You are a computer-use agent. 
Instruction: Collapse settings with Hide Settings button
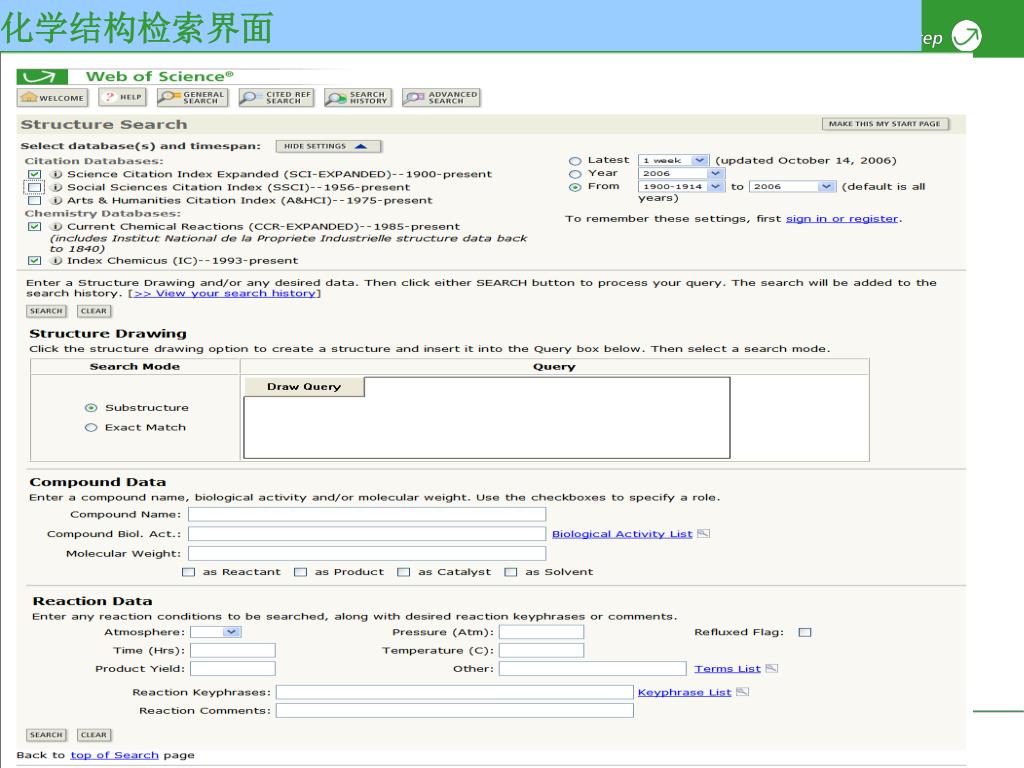(328, 146)
